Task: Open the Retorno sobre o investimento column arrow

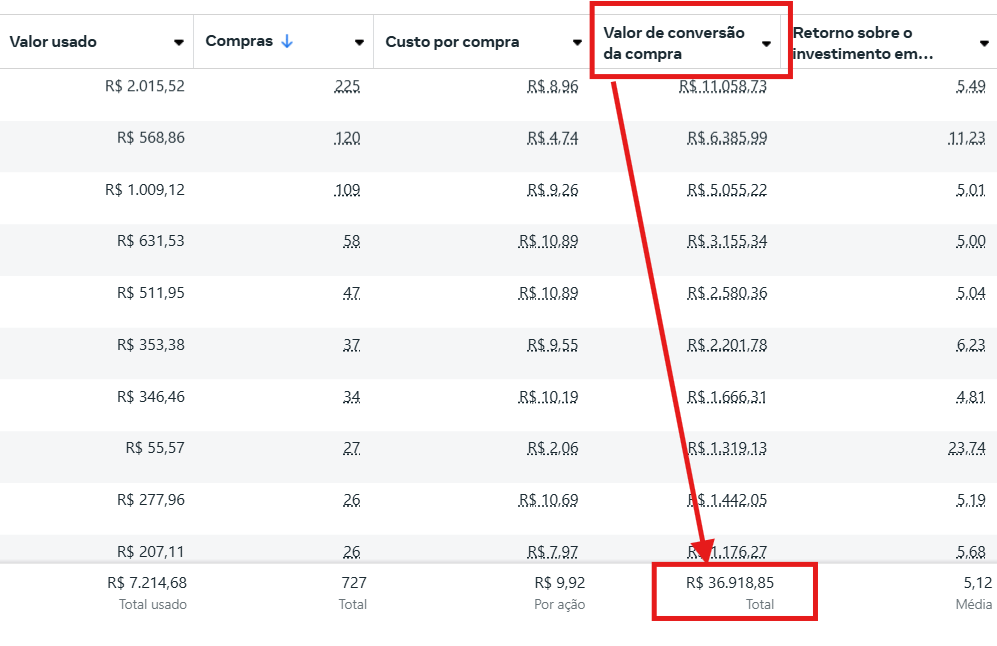Action: (984, 44)
